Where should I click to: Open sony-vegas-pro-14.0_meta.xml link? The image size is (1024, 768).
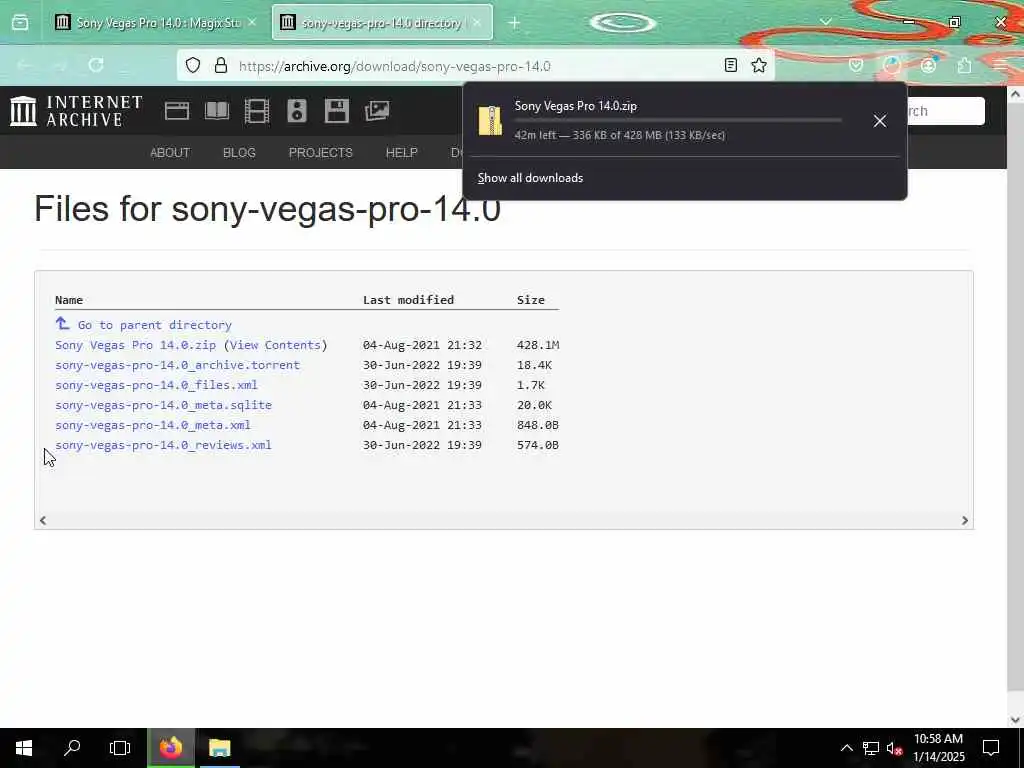pos(153,425)
